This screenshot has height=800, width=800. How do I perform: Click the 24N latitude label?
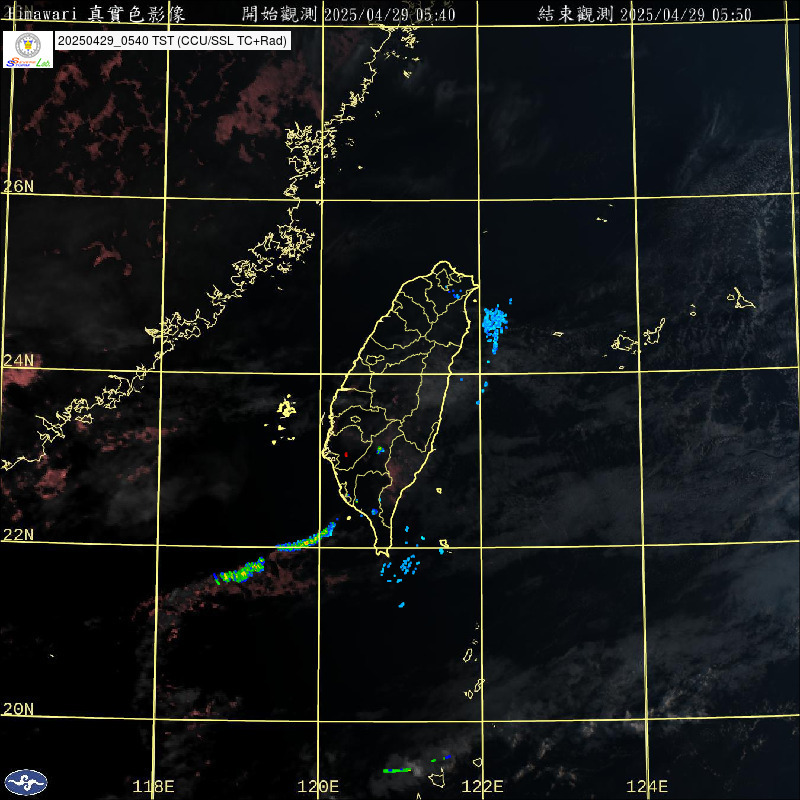[x=19, y=361]
